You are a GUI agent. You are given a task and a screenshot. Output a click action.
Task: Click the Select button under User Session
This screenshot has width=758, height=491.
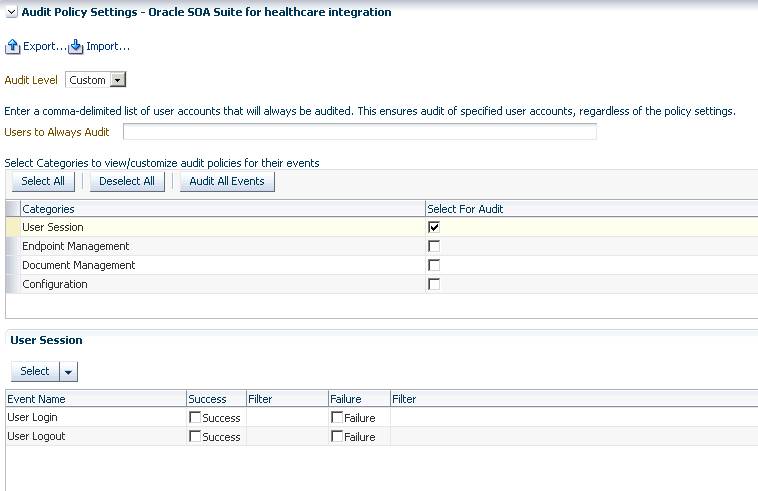point(35,371)
